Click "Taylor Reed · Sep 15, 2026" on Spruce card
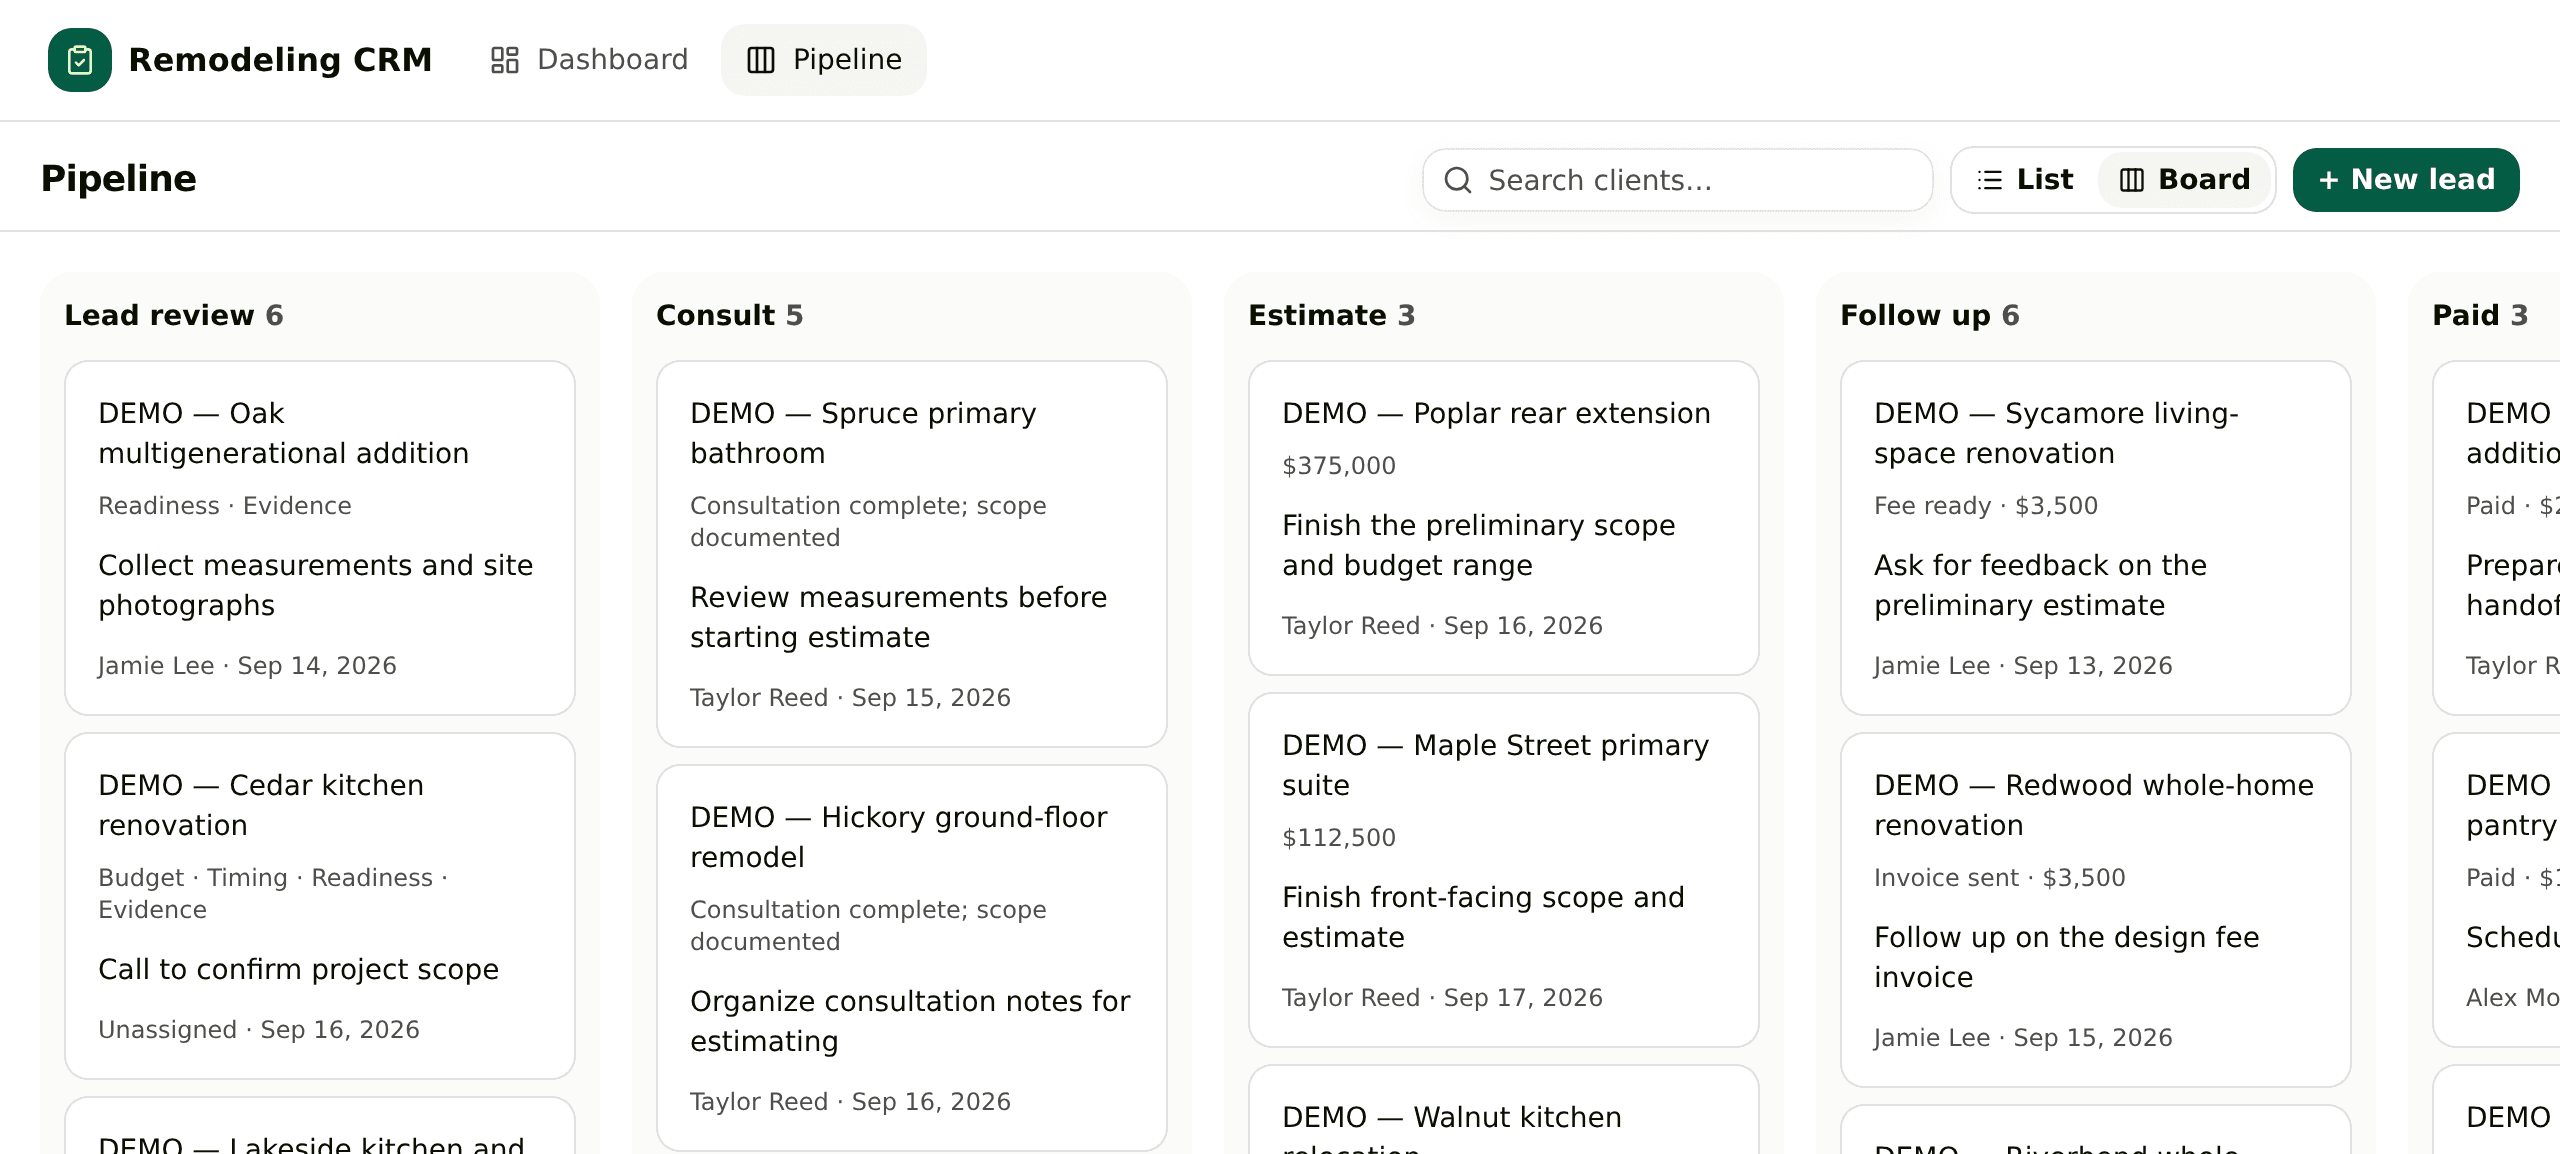Screen dimensions: 2560x1154 point(851,697)
